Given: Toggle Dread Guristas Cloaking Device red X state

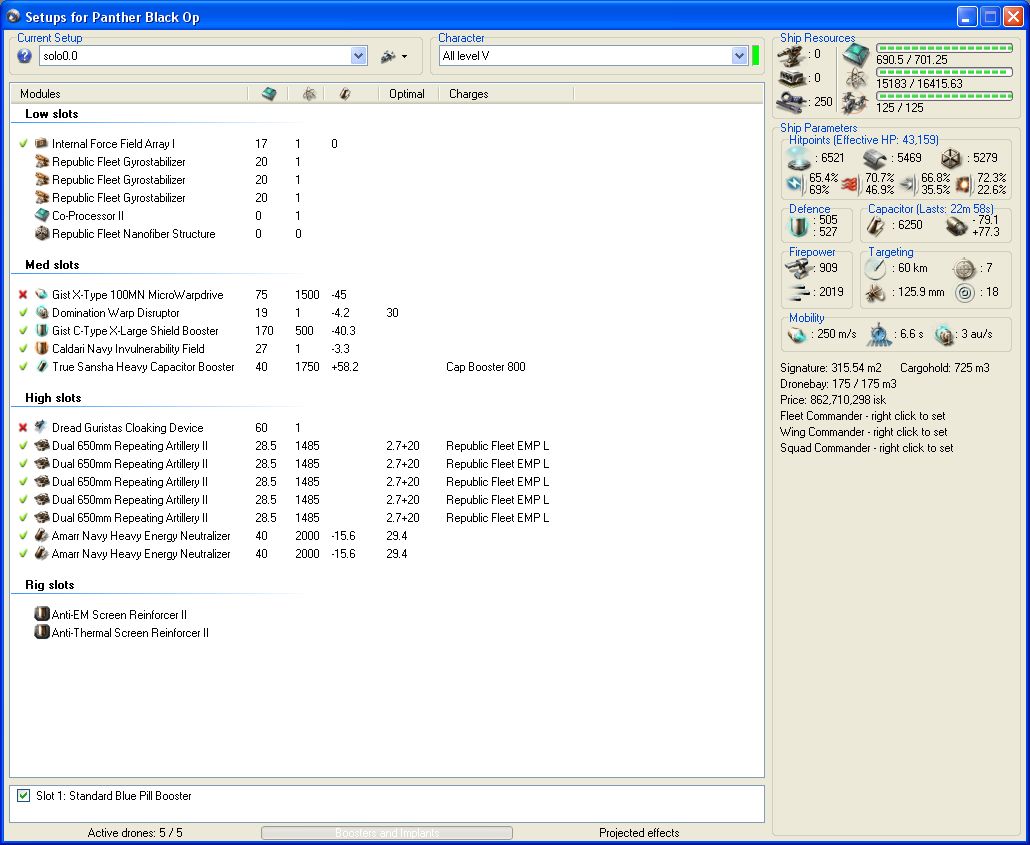Looking at the screenshot, I should [x=24, y=428].
